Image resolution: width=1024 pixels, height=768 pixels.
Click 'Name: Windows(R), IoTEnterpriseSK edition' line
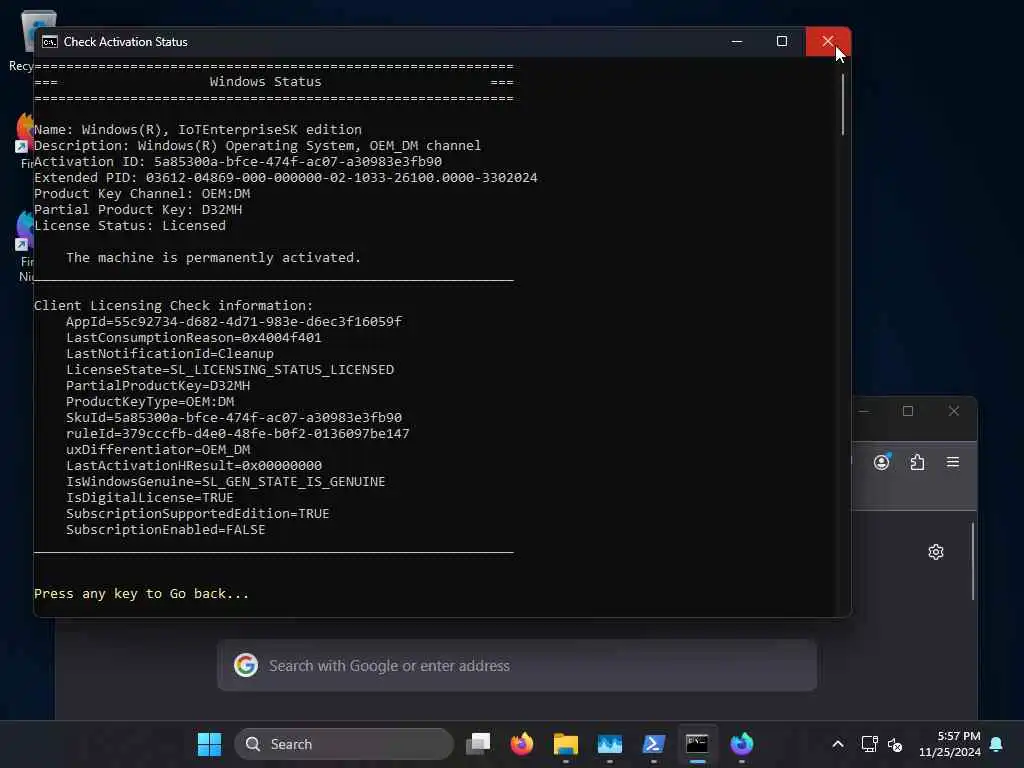pyautogui.click(x=198, y=129)
